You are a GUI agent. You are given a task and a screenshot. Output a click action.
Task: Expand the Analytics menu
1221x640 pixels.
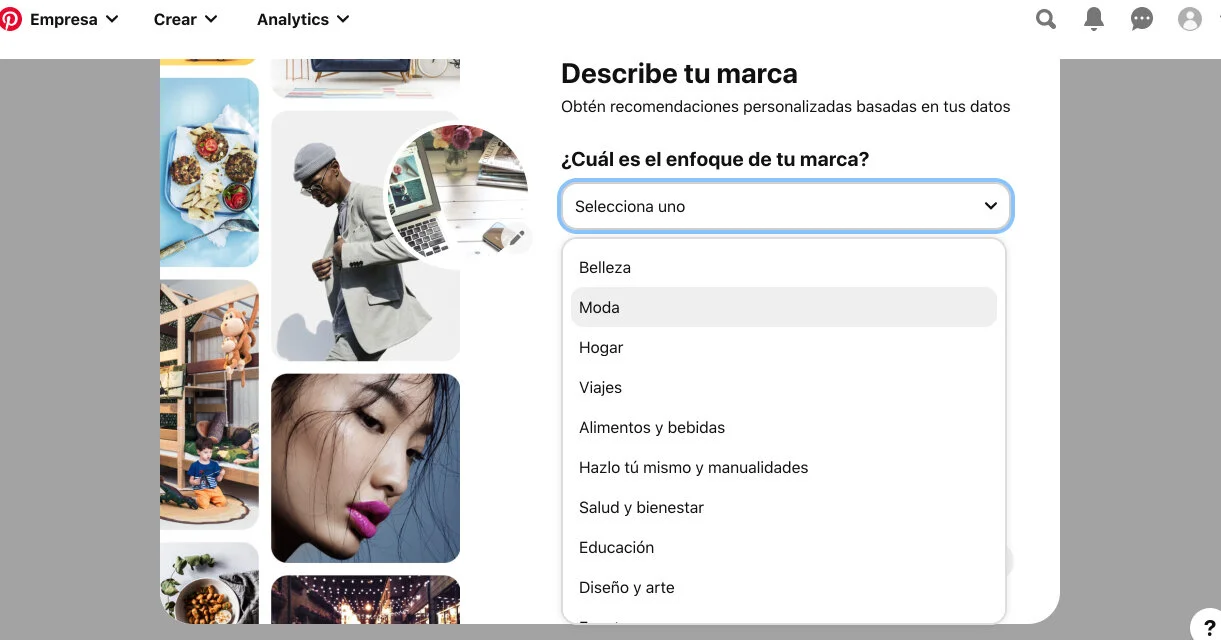point(304,19)
